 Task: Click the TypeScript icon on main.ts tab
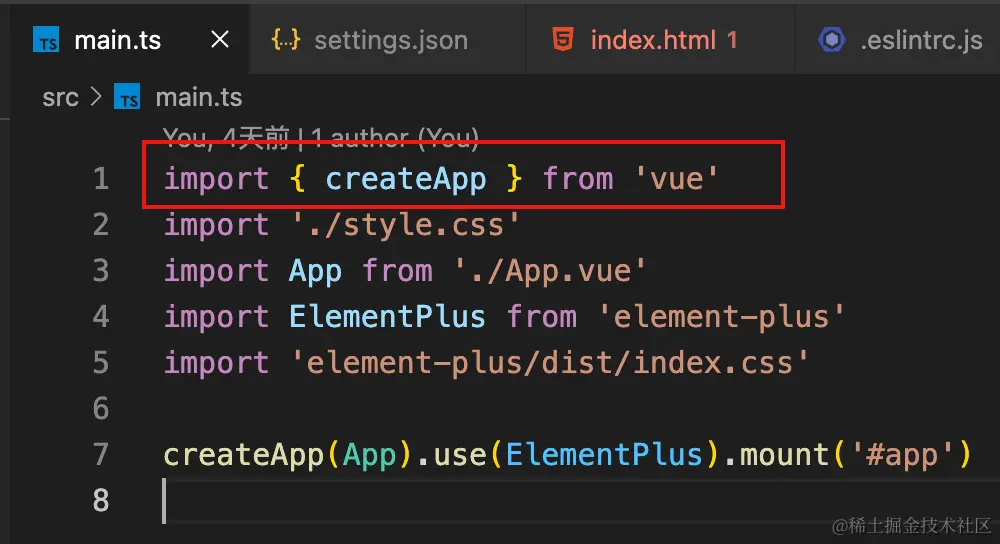click(46, 40)
